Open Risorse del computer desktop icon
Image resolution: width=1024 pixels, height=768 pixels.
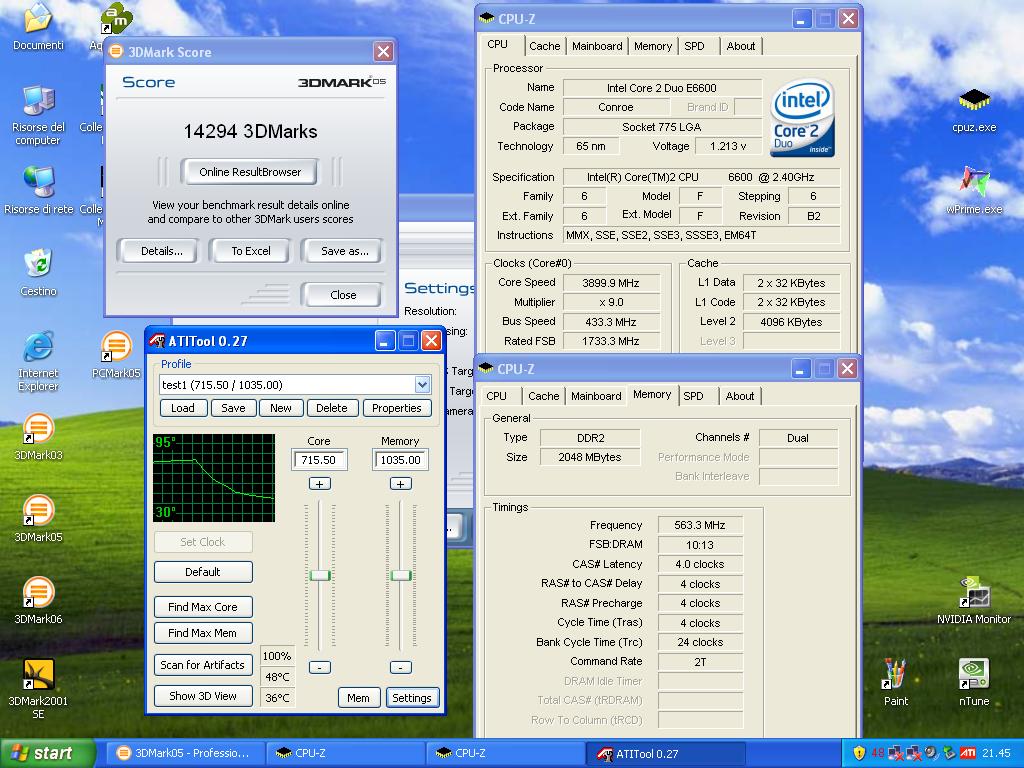click(39, 115)
